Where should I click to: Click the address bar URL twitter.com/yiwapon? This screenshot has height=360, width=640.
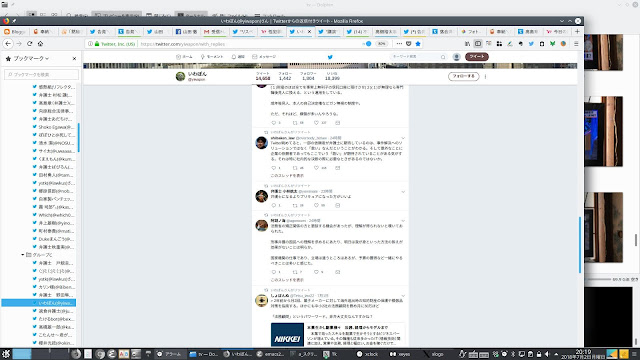183,44
